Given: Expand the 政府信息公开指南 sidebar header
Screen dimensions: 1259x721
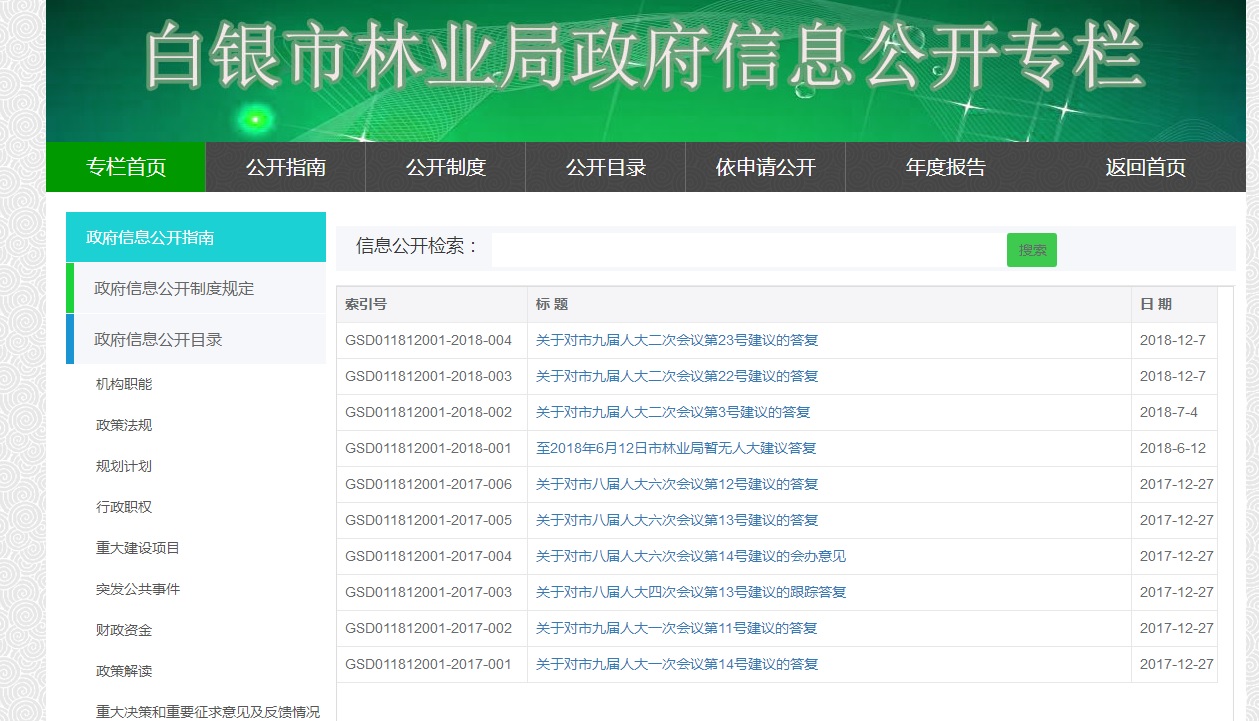Looking at the screenshot, I should pos(196,237).
